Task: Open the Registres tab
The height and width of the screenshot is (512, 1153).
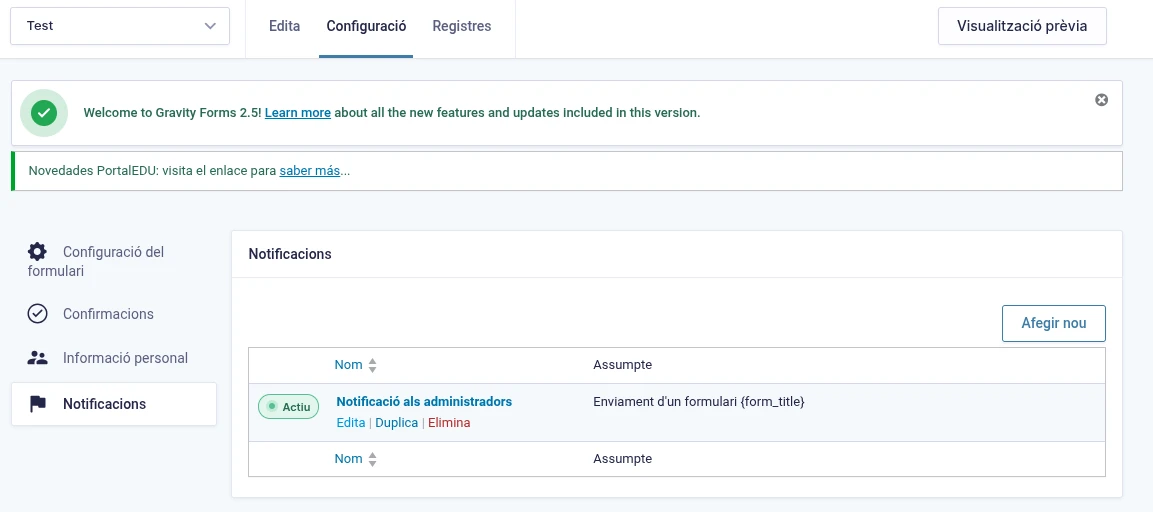Action: tap(461, 26)
